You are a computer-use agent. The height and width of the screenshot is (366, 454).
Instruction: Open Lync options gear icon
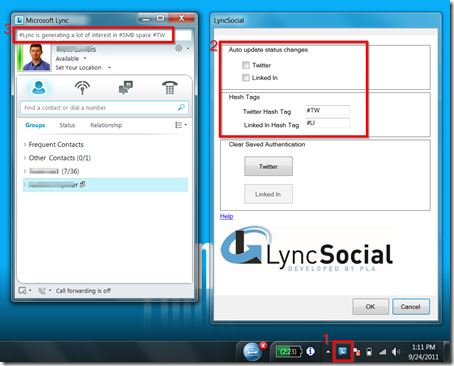[179, 49]
